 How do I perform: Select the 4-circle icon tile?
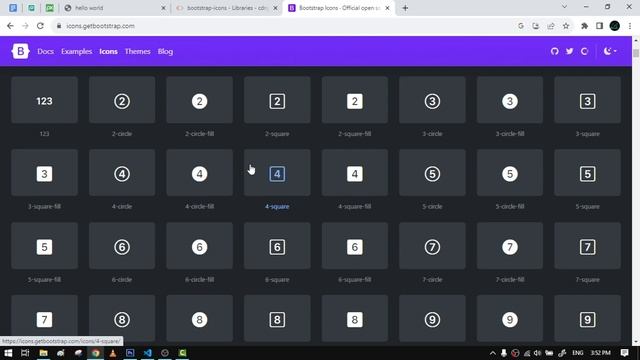[122, 172]
